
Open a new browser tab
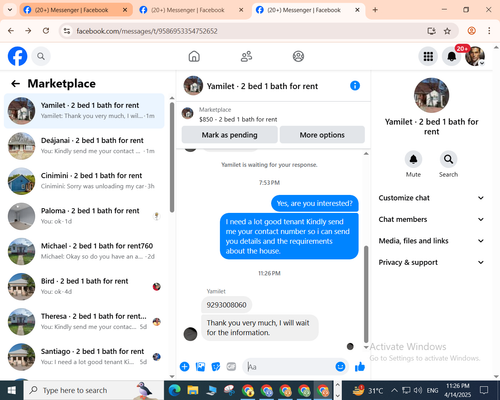click(375, 10)
